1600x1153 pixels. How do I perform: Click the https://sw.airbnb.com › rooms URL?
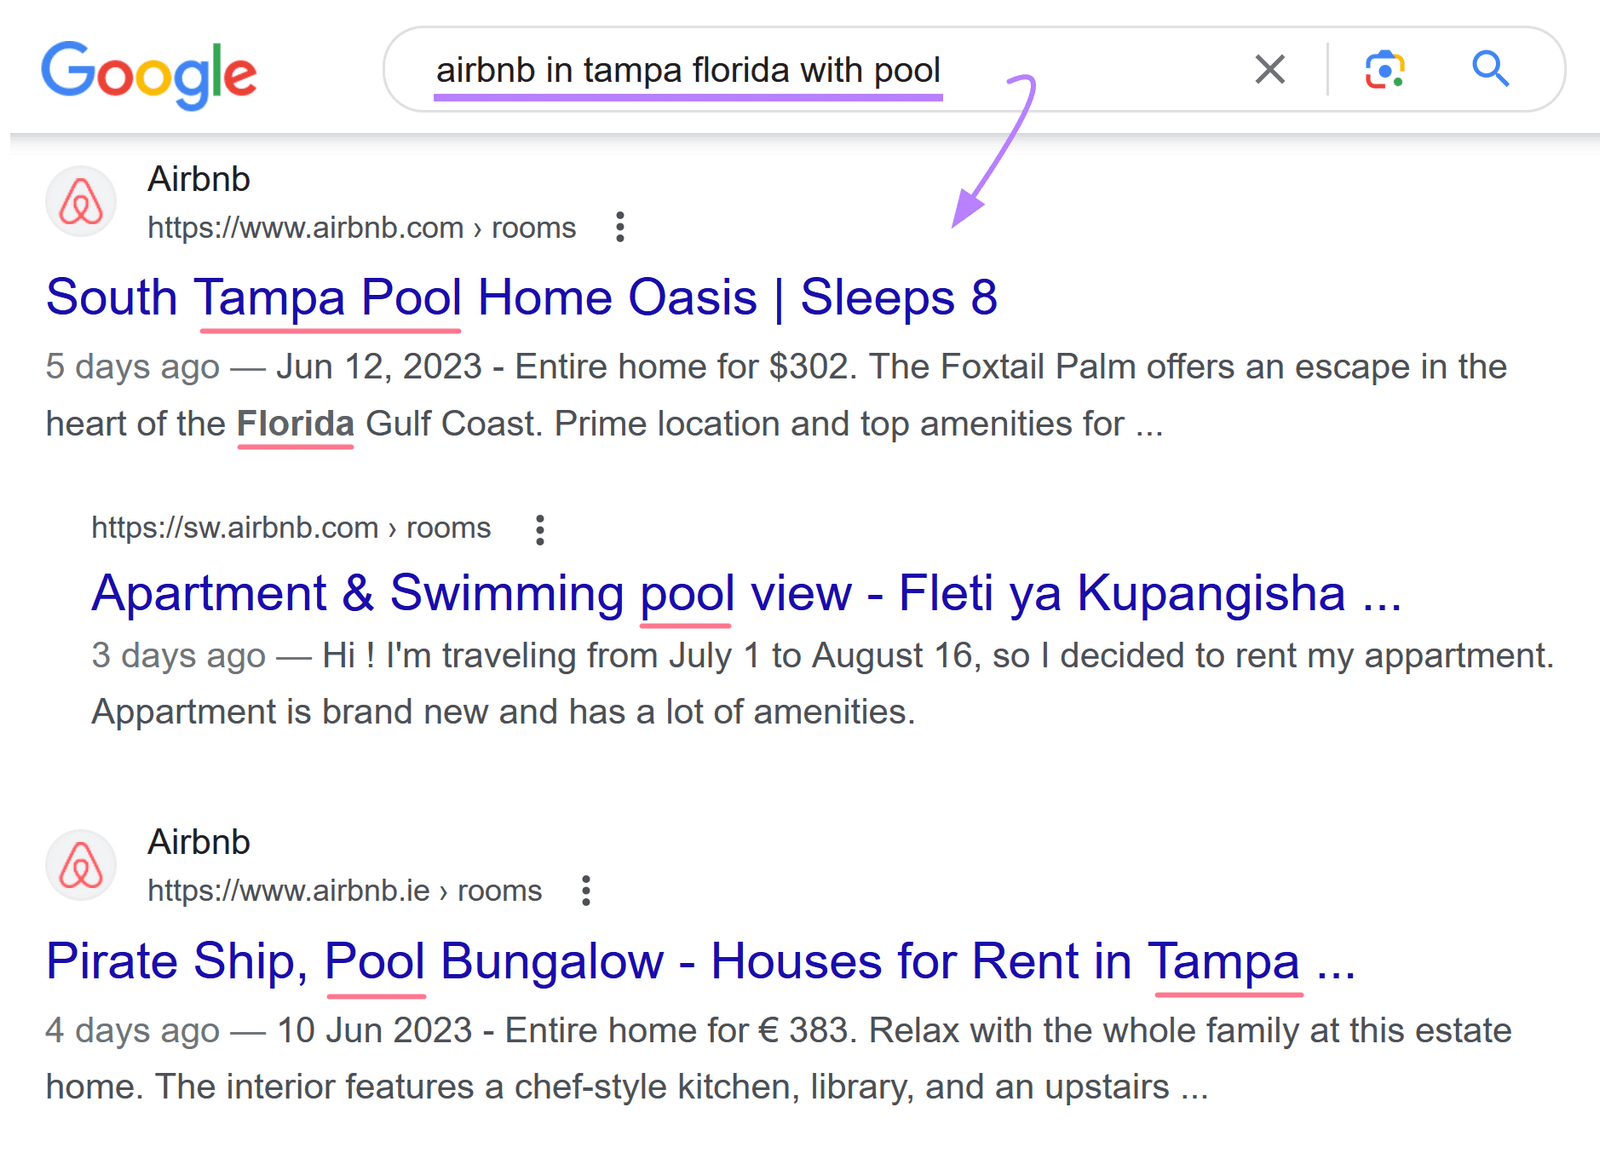tap(291, 527)
